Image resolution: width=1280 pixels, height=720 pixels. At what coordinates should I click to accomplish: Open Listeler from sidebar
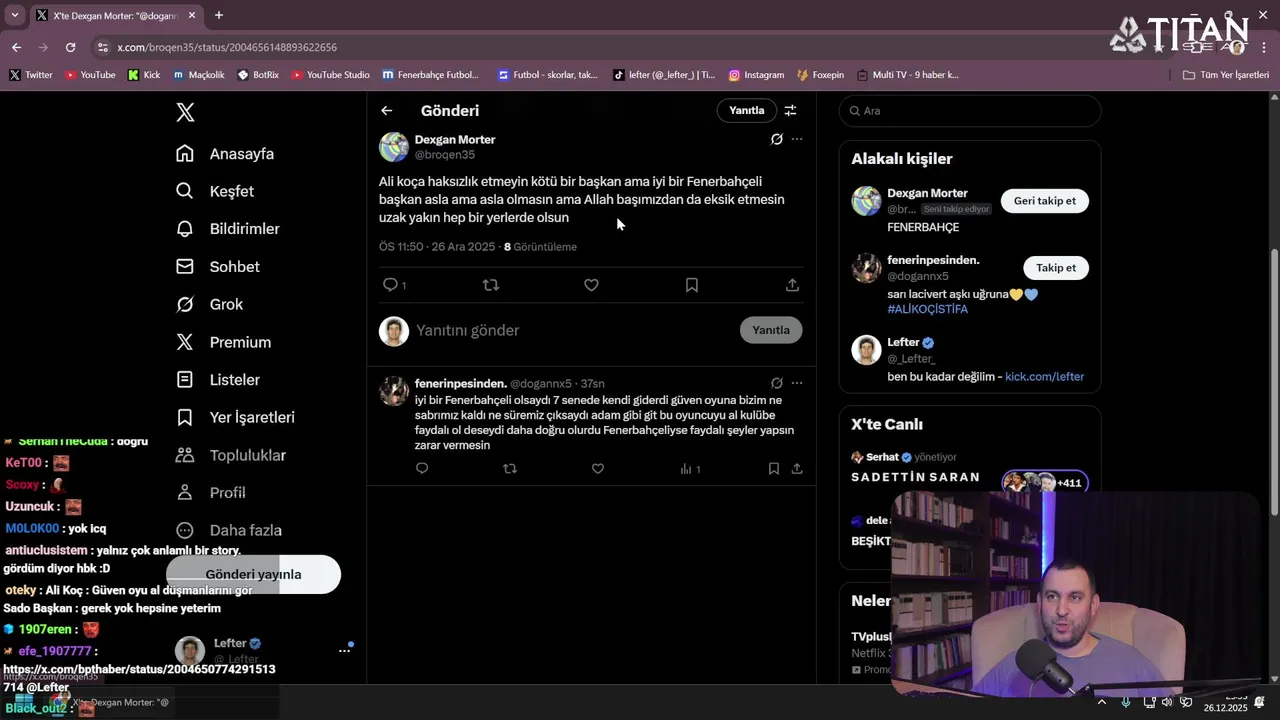pyautogui.click(x=218, y=380)
